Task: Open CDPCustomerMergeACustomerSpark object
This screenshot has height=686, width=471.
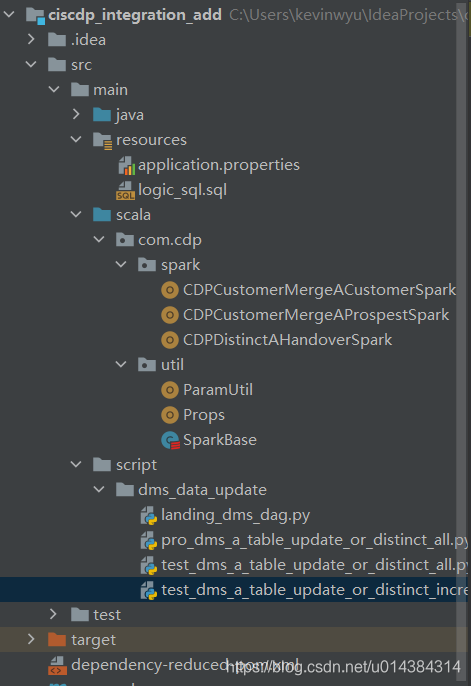Action: click(x=319, y=290)
